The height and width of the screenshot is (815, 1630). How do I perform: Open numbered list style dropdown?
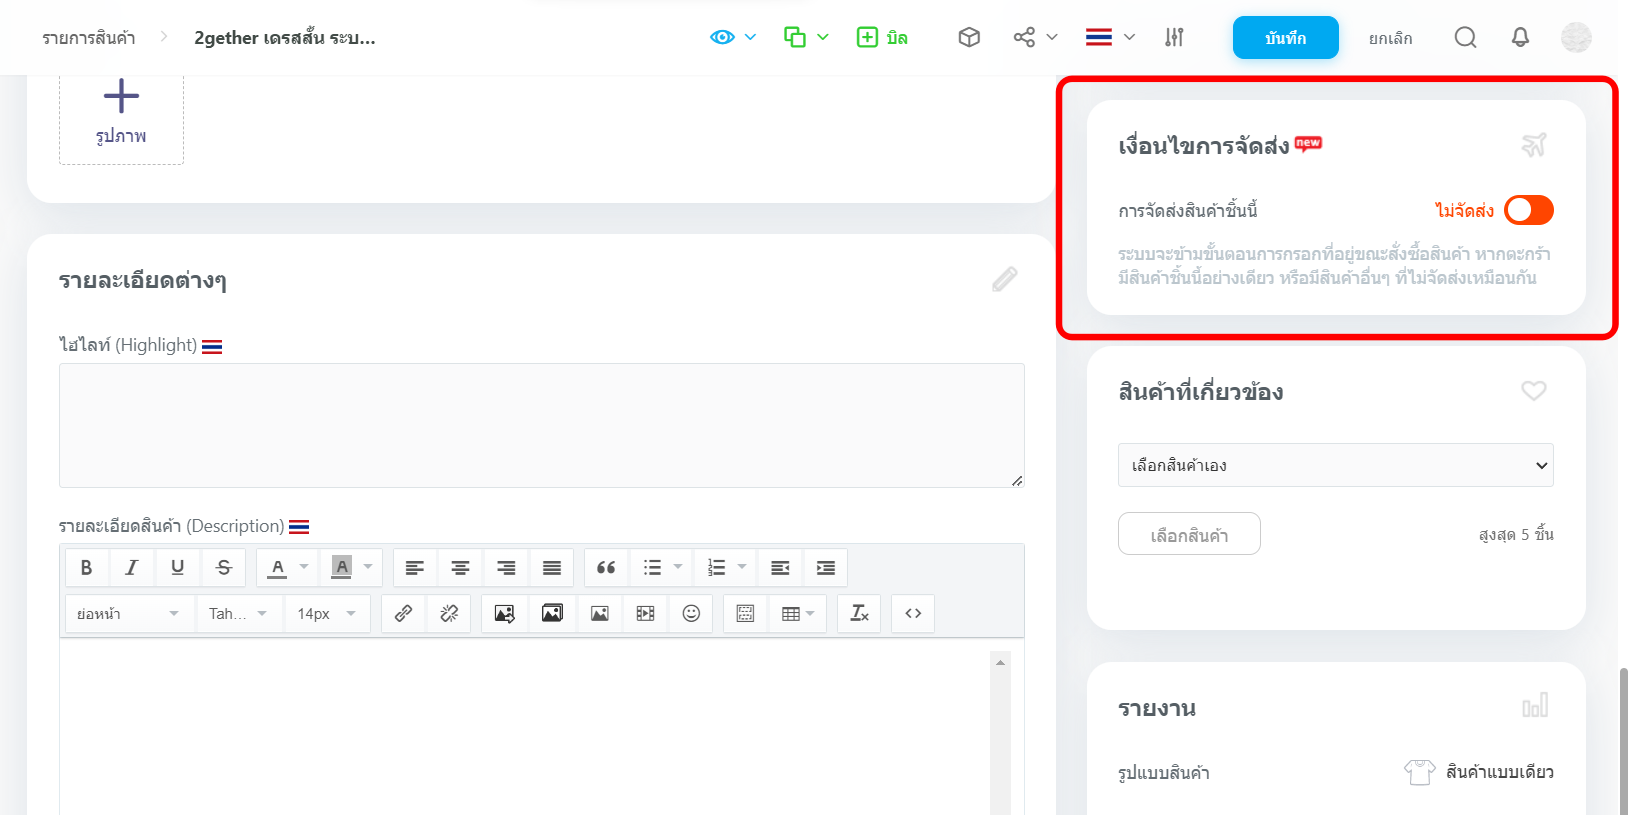point(742,567)
